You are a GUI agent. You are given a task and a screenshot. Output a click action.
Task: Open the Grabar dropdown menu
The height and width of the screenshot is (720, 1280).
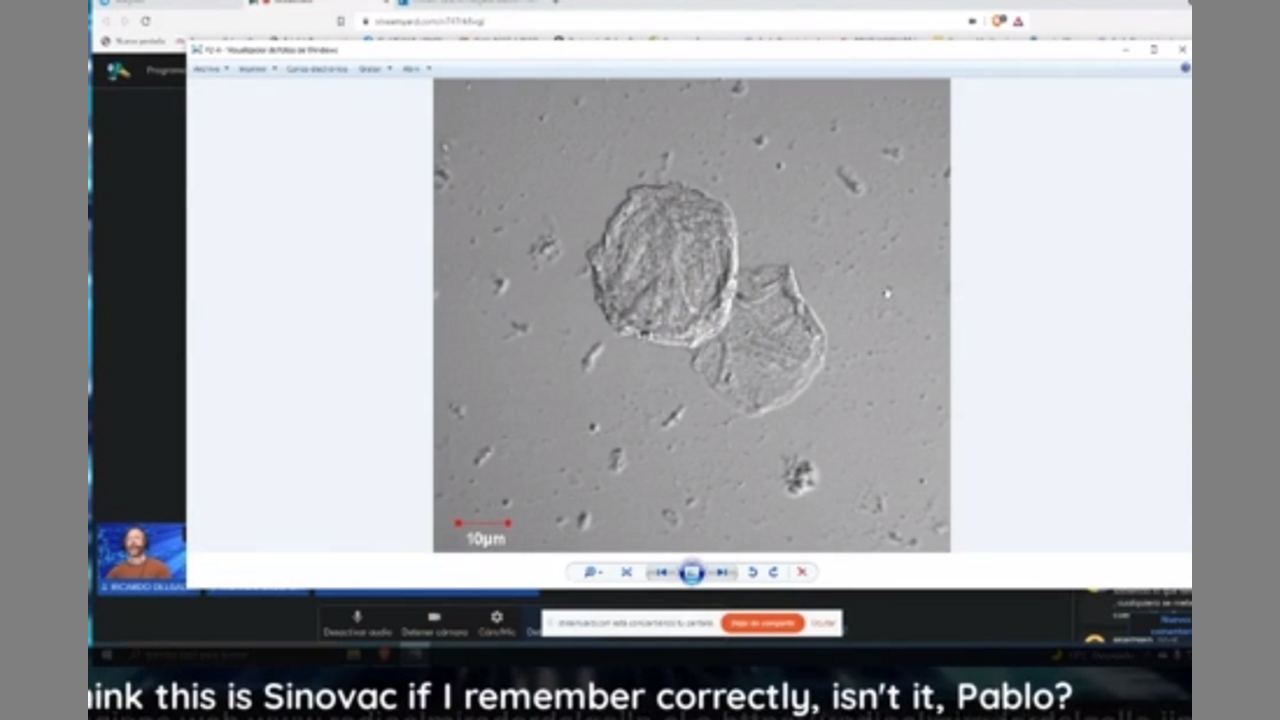coord(374,69)
